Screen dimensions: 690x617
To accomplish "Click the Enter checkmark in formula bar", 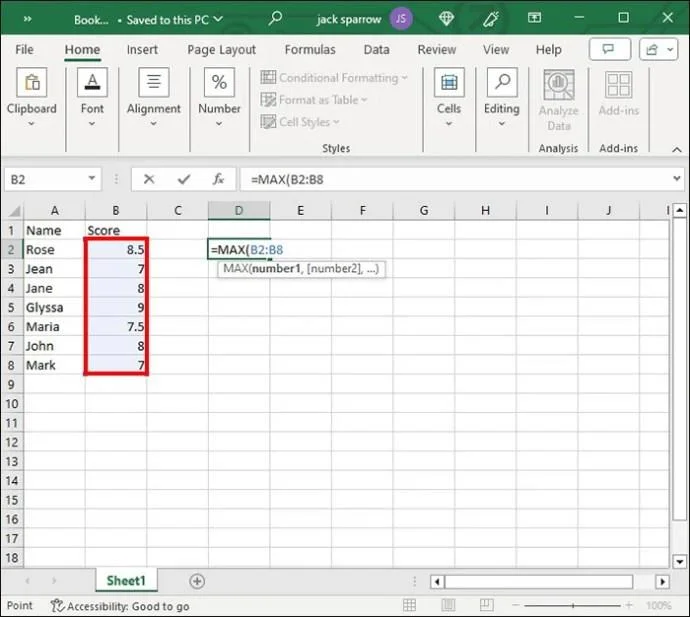I will tap(183, 180).
